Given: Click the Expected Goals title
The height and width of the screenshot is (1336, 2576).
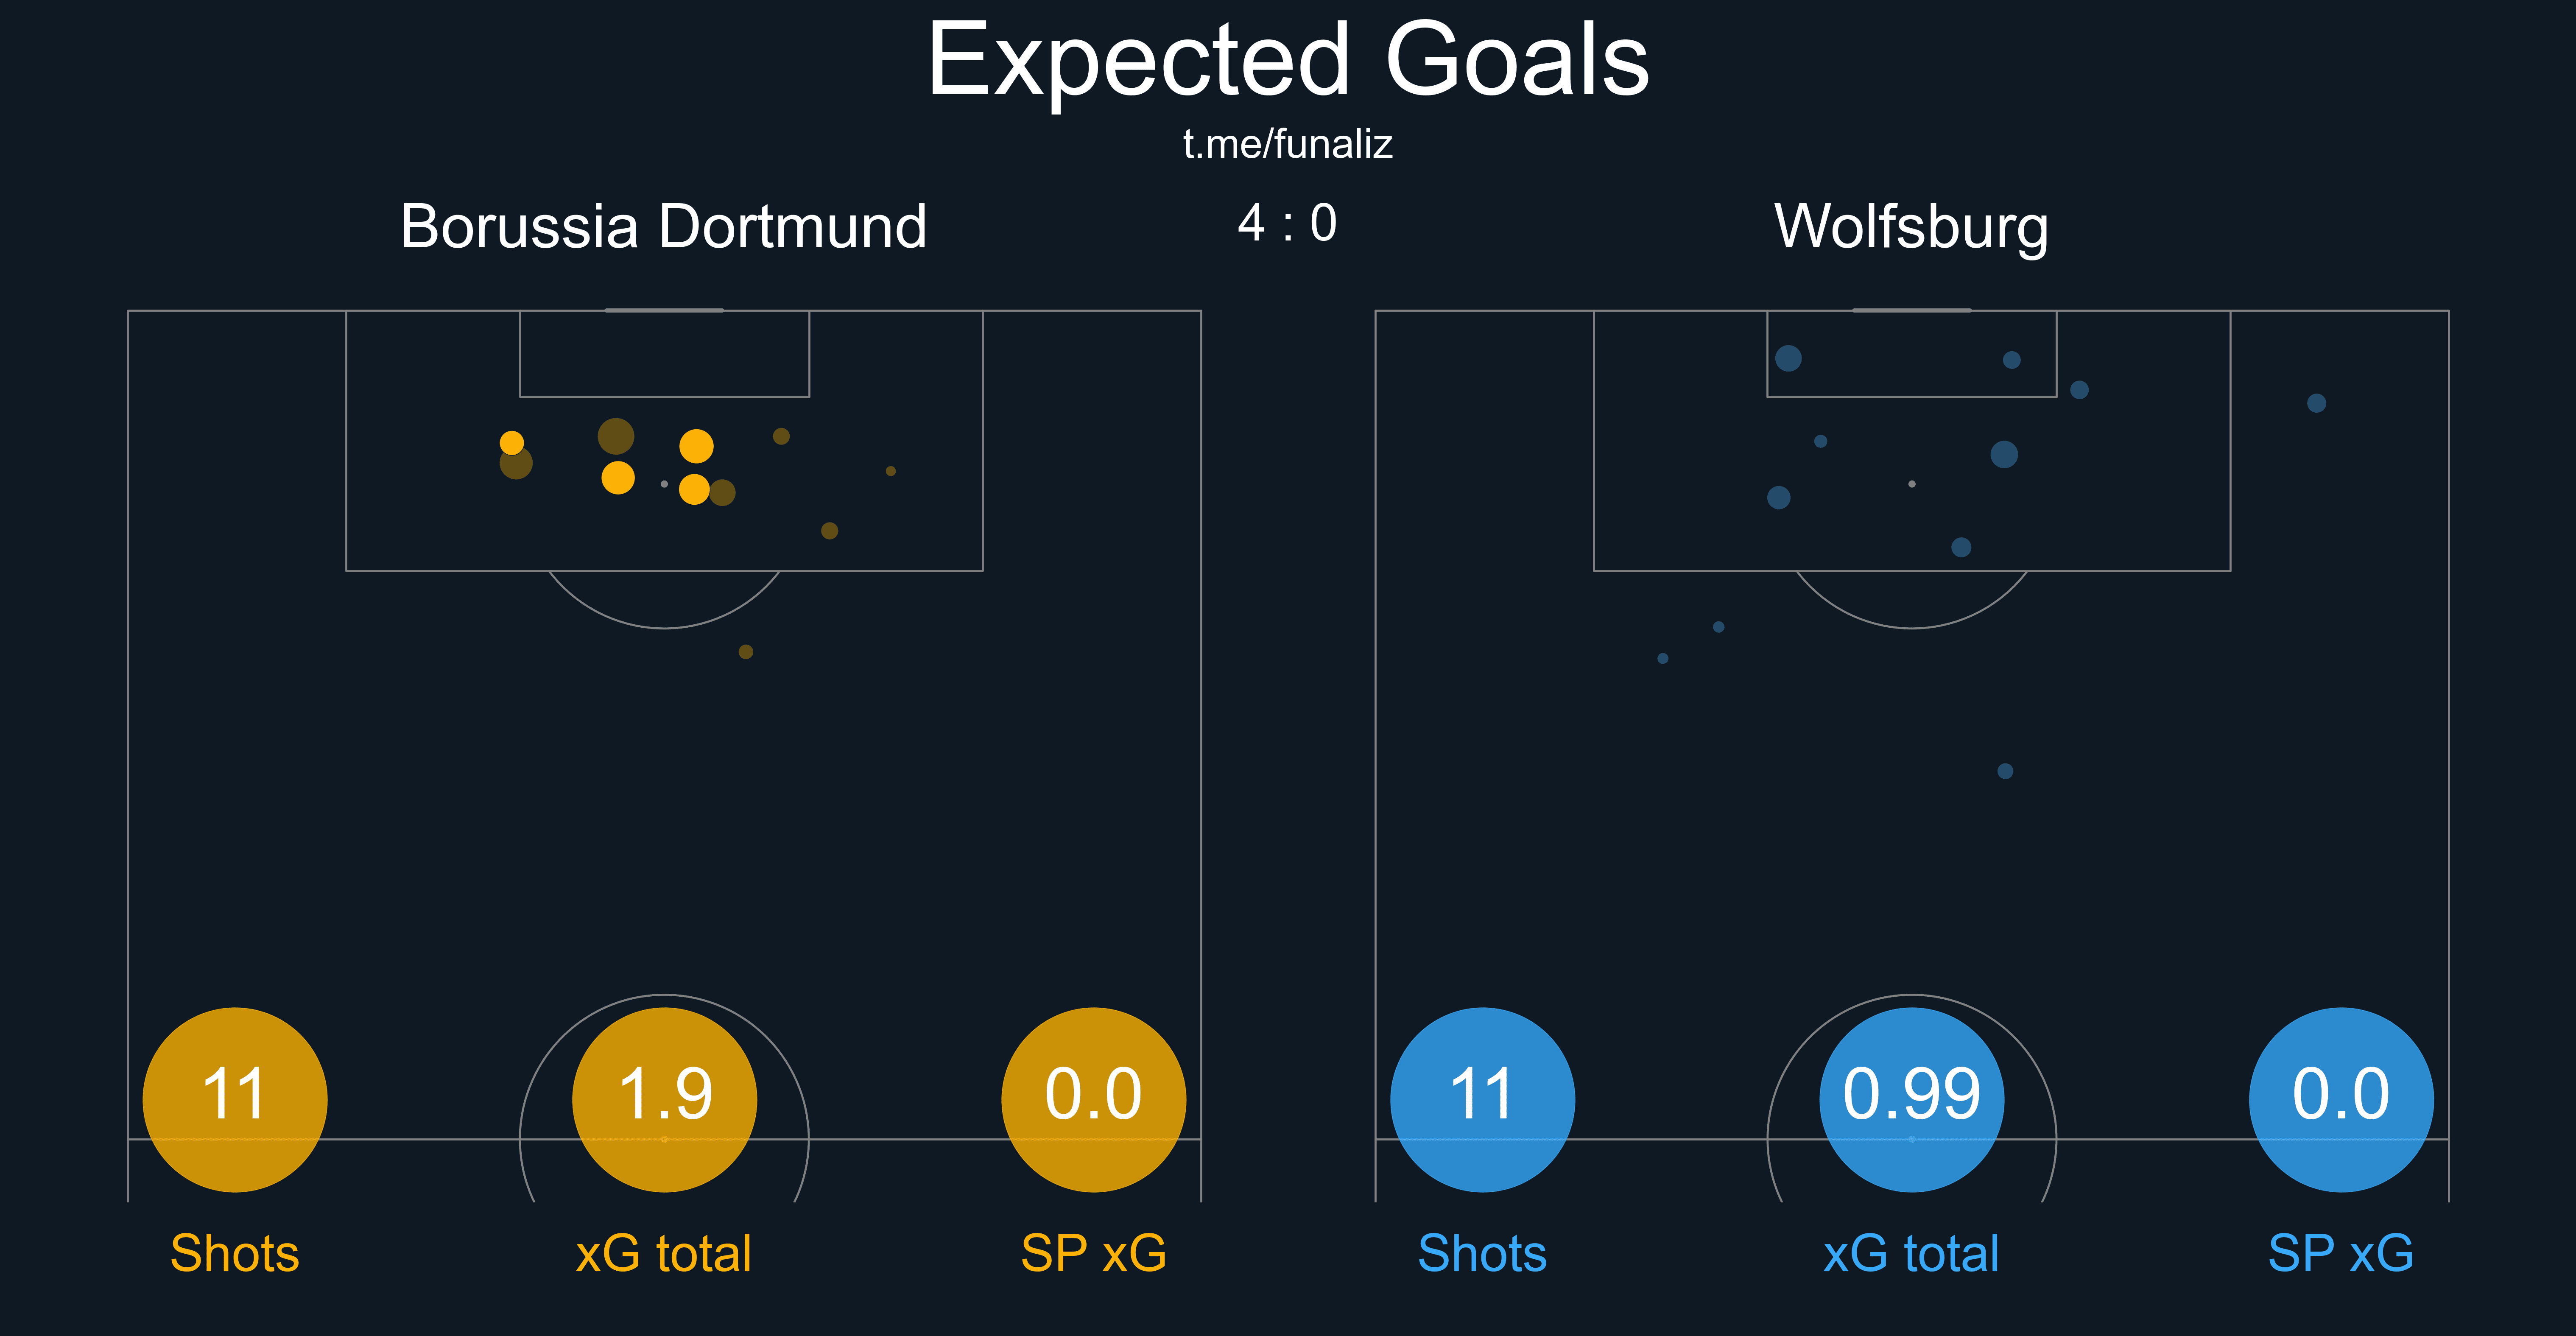Looking at the screenshot, I should [x=1288, y=62].
